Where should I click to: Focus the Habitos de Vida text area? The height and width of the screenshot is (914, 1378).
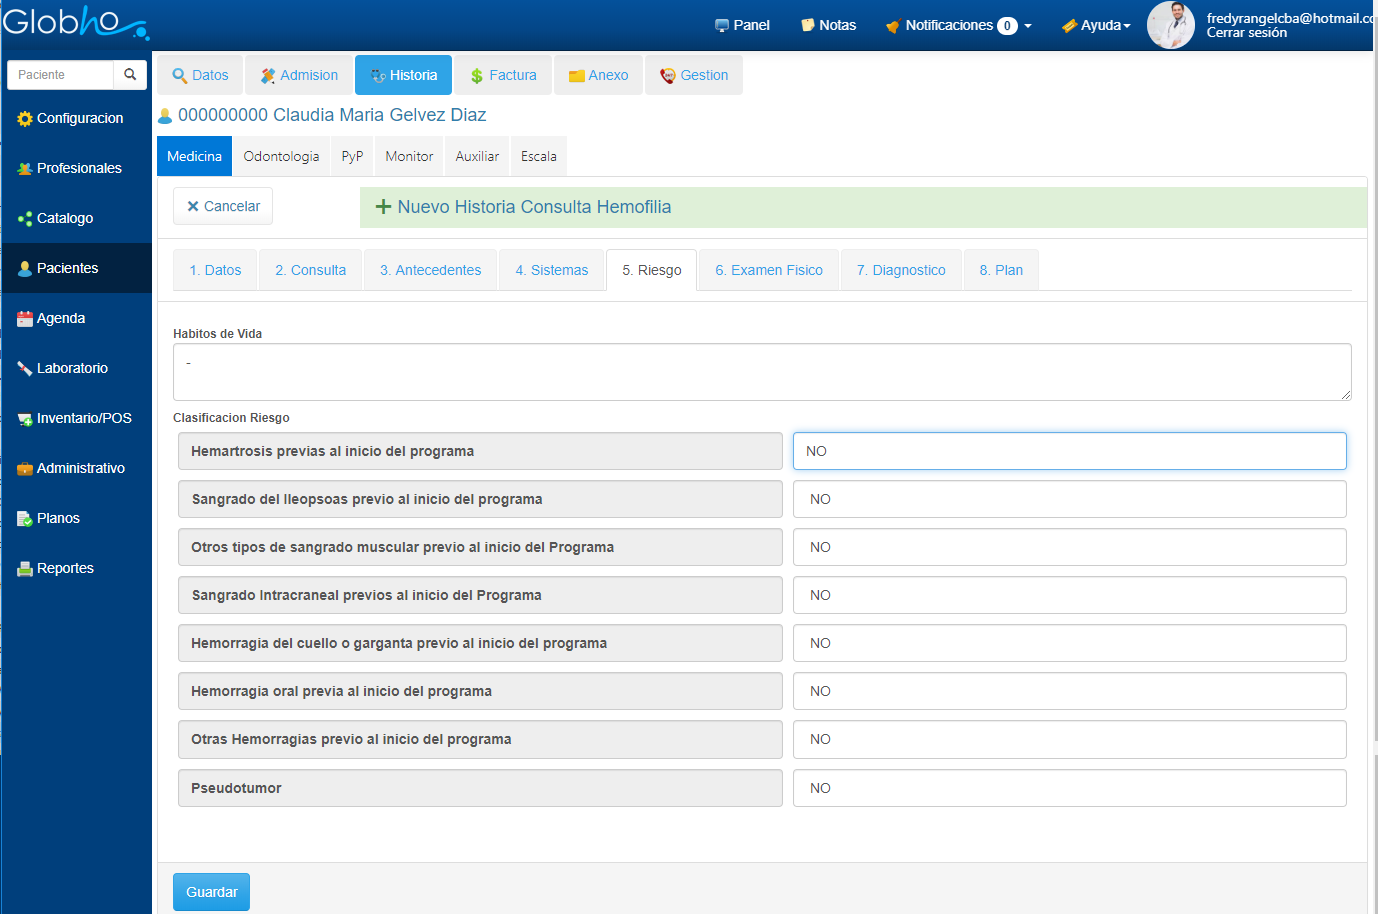(761, 372)
